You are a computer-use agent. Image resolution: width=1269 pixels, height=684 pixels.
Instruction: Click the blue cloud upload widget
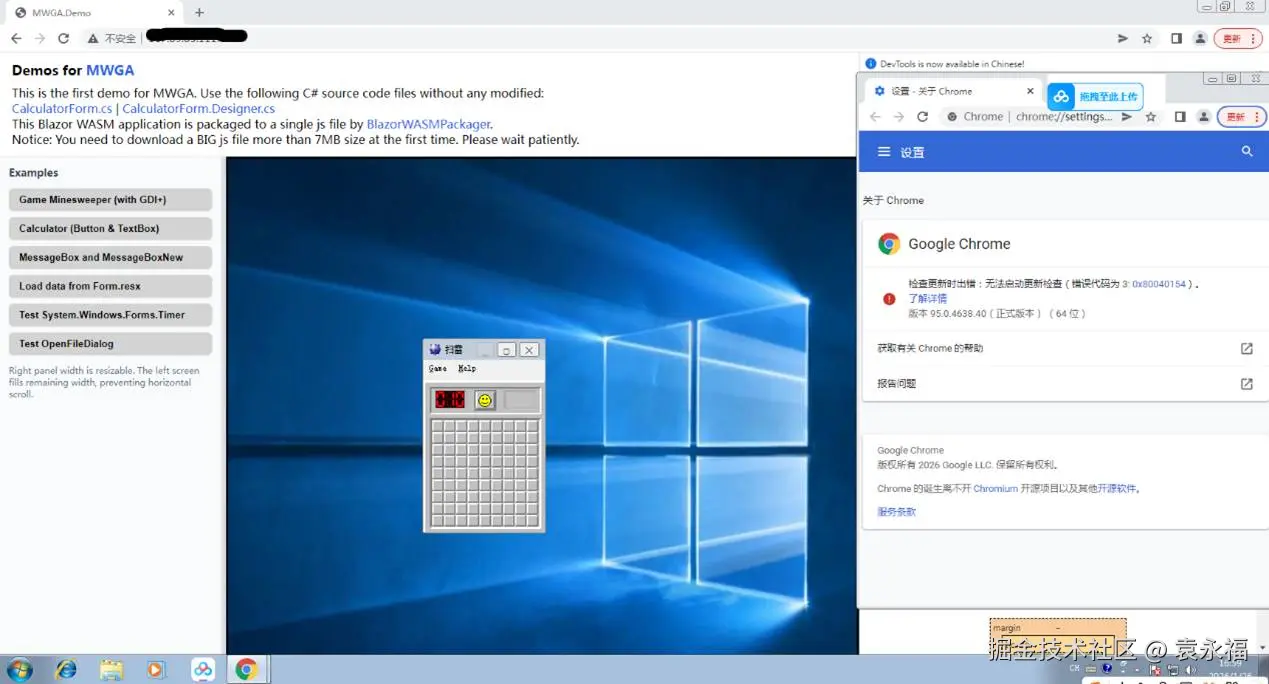click(1095, 96)
